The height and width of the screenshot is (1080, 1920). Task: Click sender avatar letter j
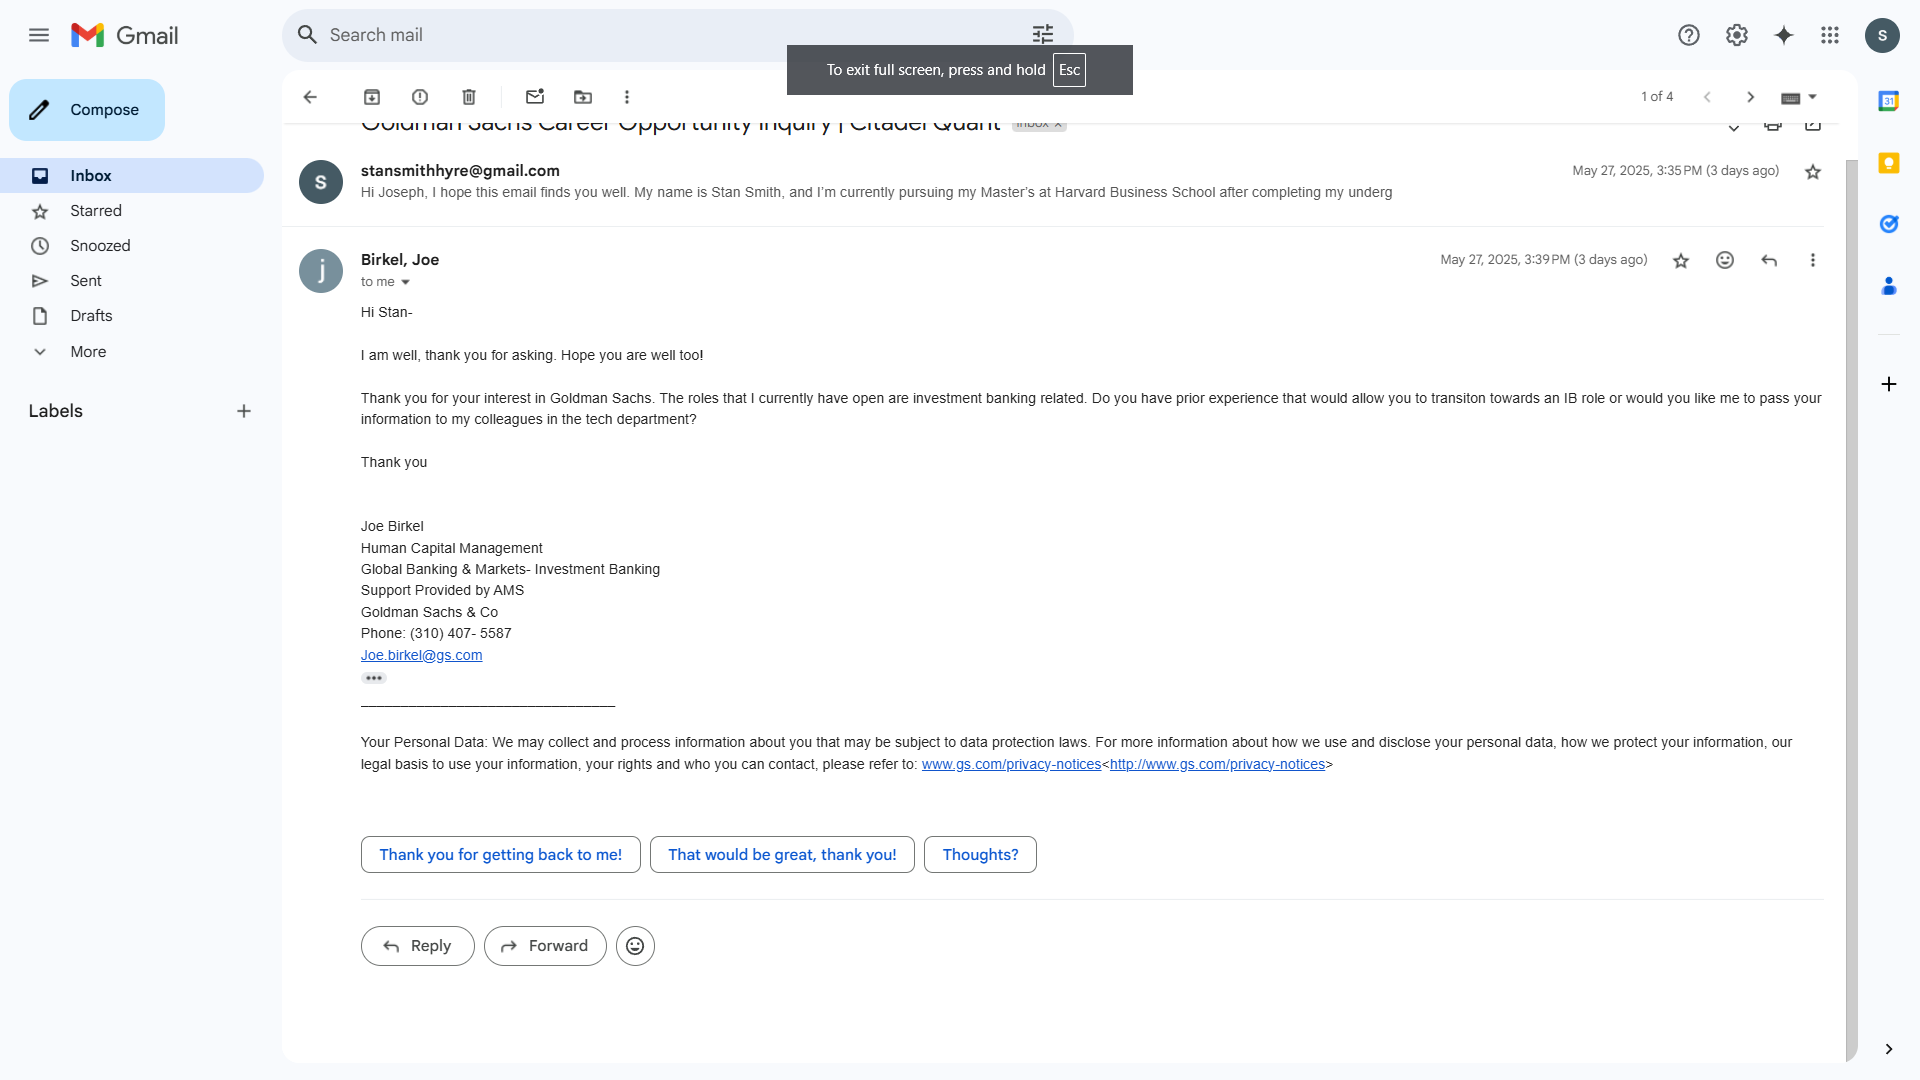[321, 271]
